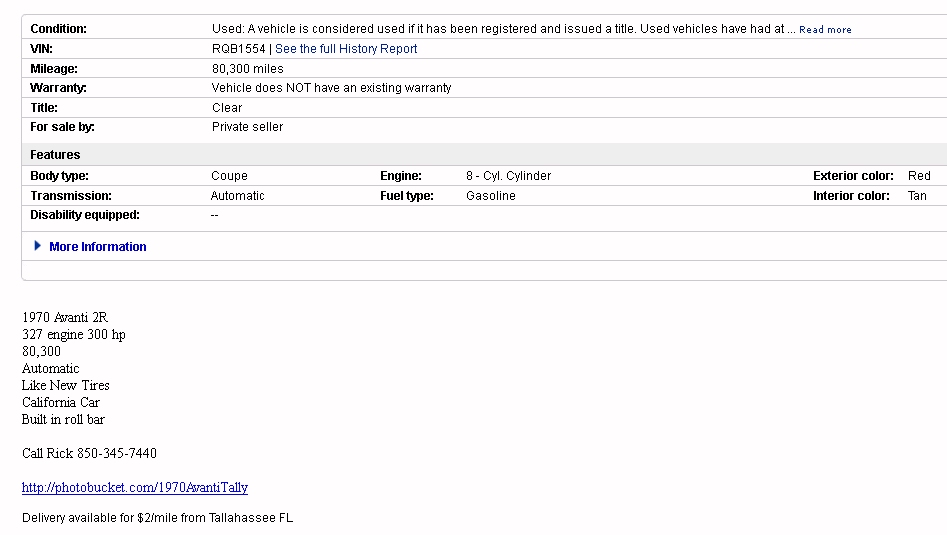Screen dimensions: 947x535
Task: Click the Automatic value in Transmission row
Action: (x=237, y=196)
